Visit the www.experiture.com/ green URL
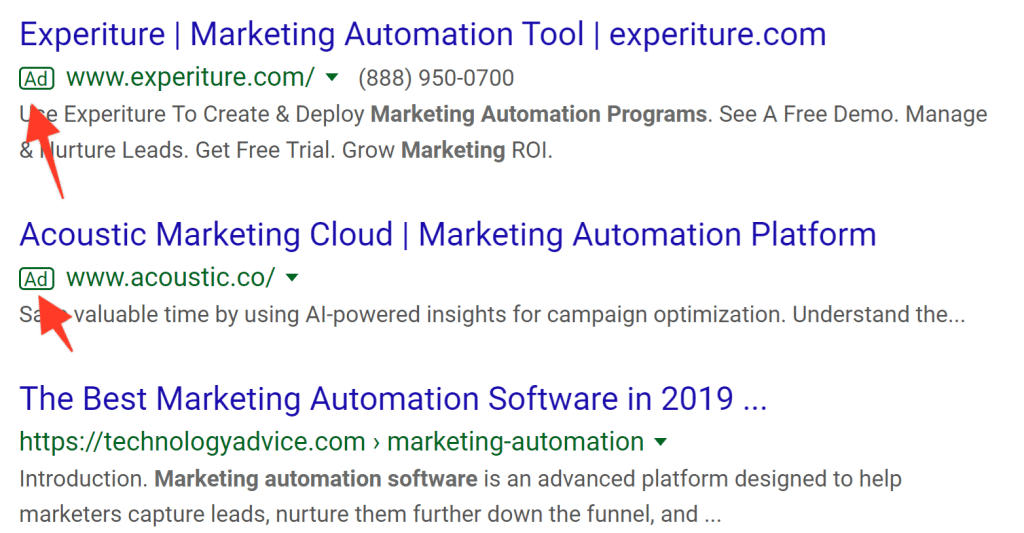Image resolution: width=1024 pixels, height=533 pixels. [x=191, y=78]
